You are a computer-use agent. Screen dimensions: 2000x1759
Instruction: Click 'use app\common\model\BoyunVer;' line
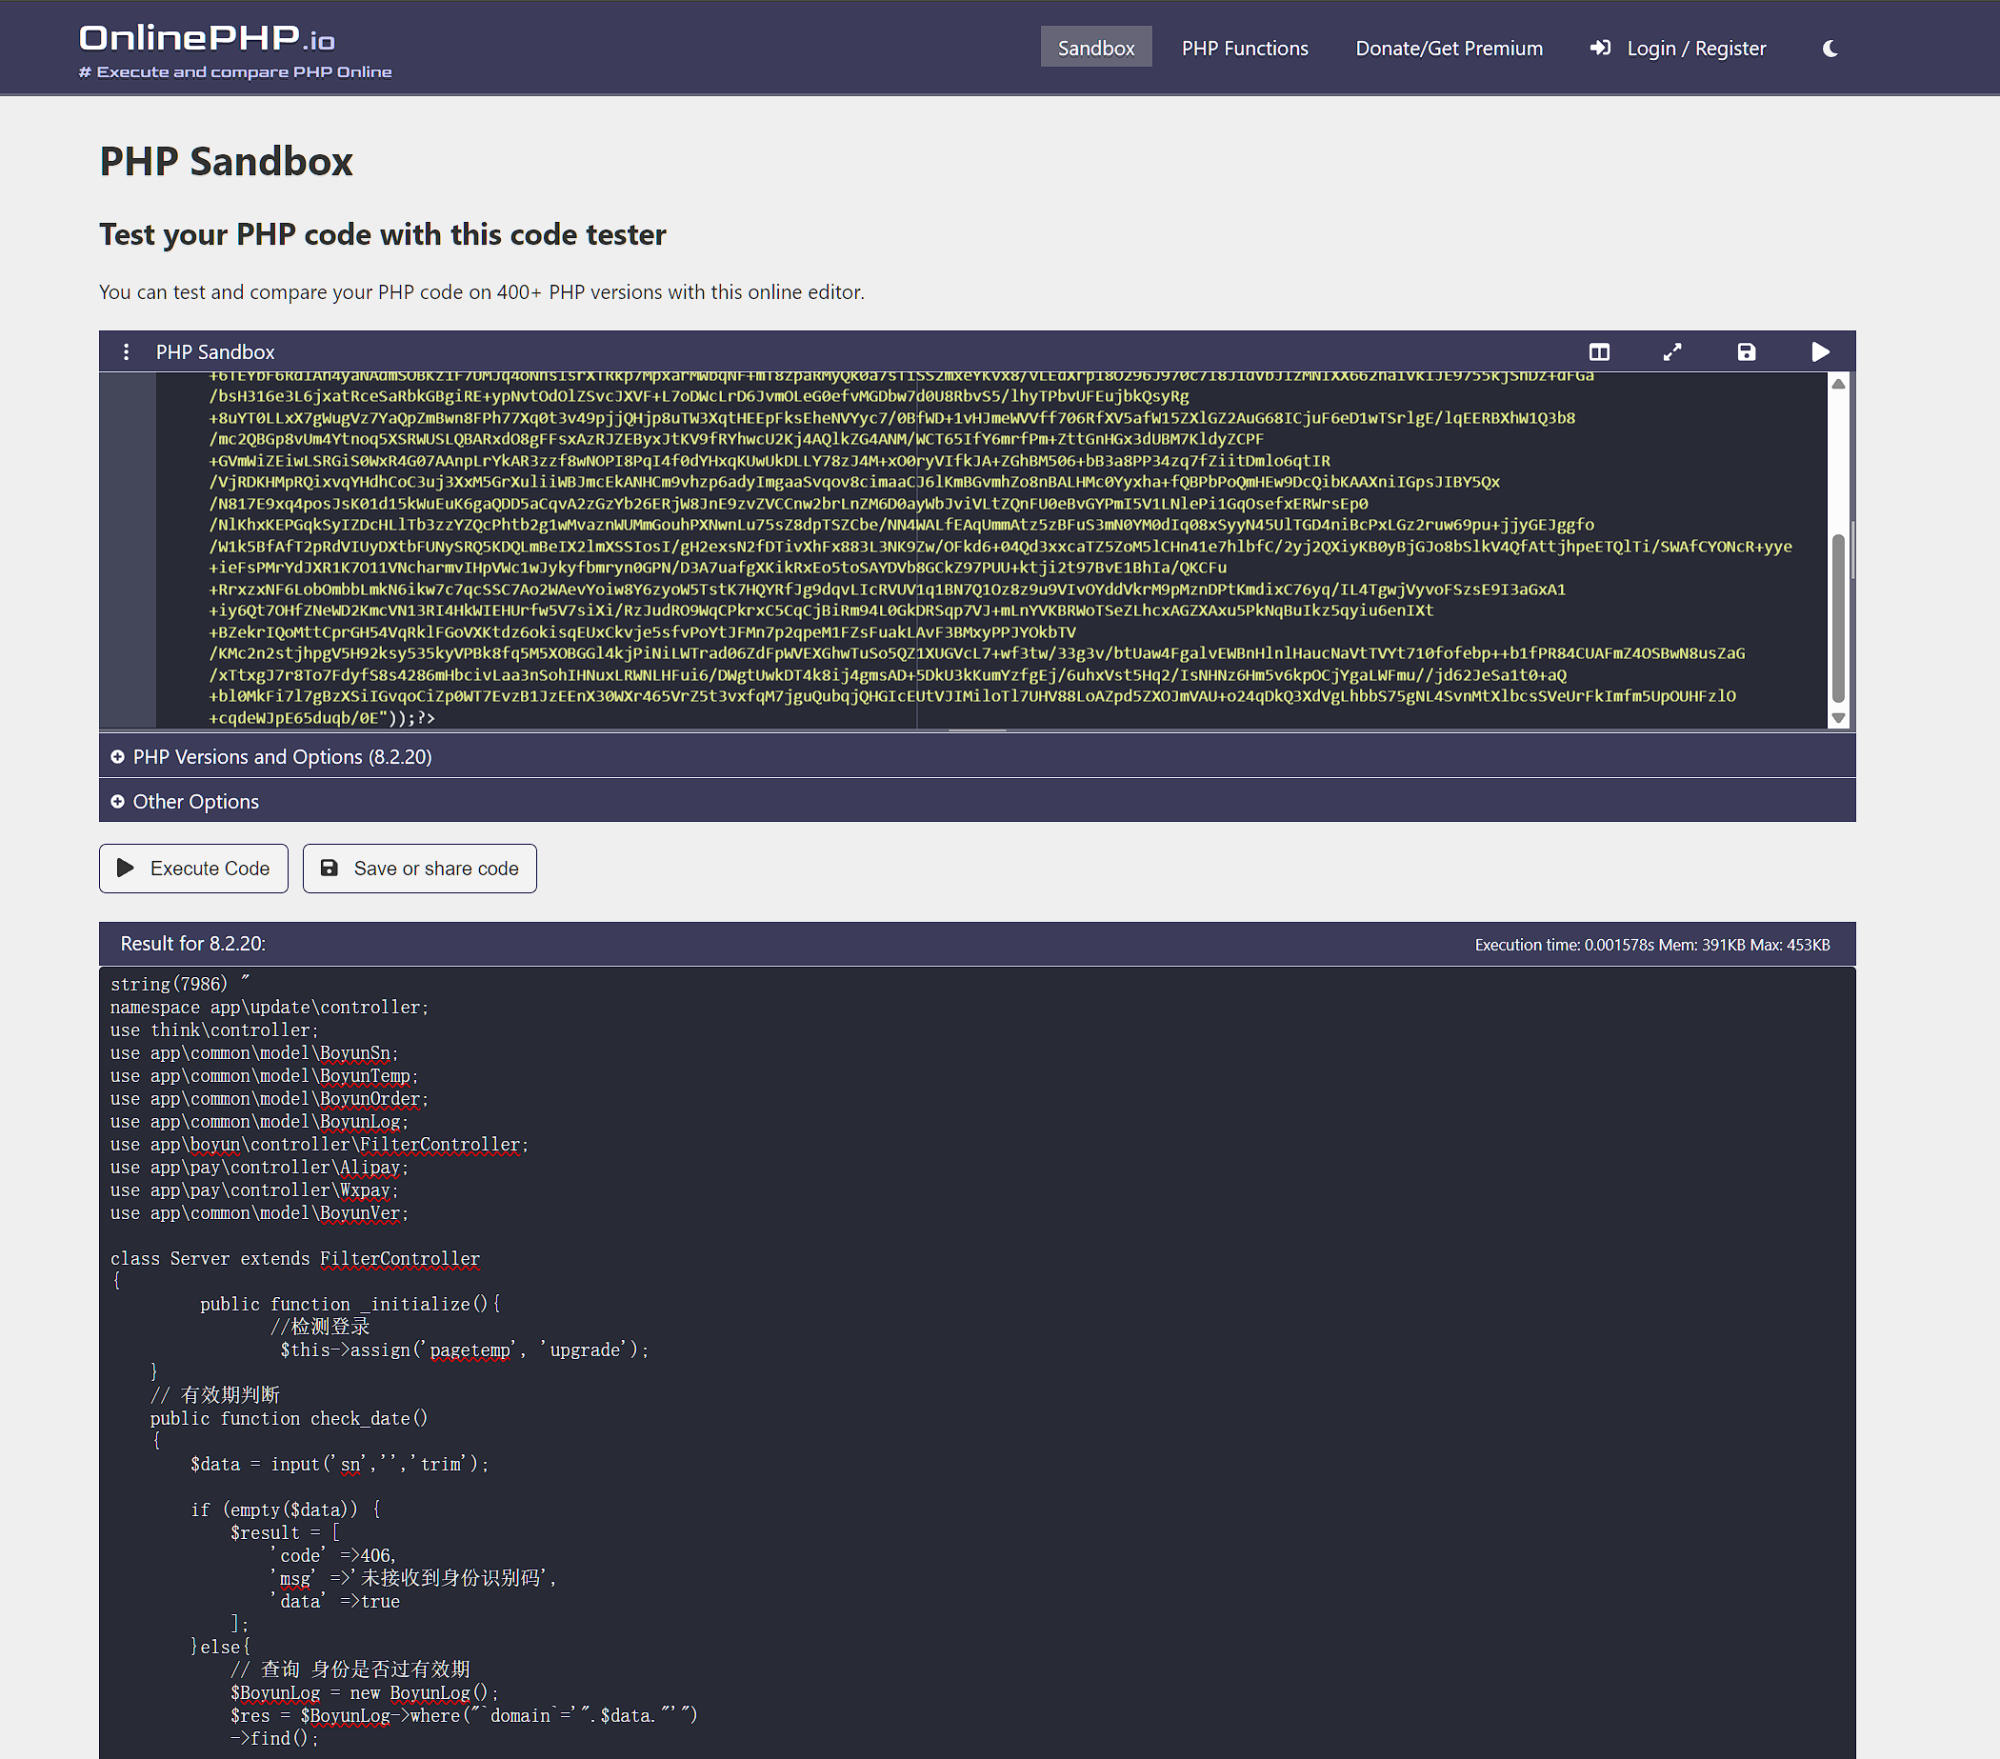click(259, 1213)
